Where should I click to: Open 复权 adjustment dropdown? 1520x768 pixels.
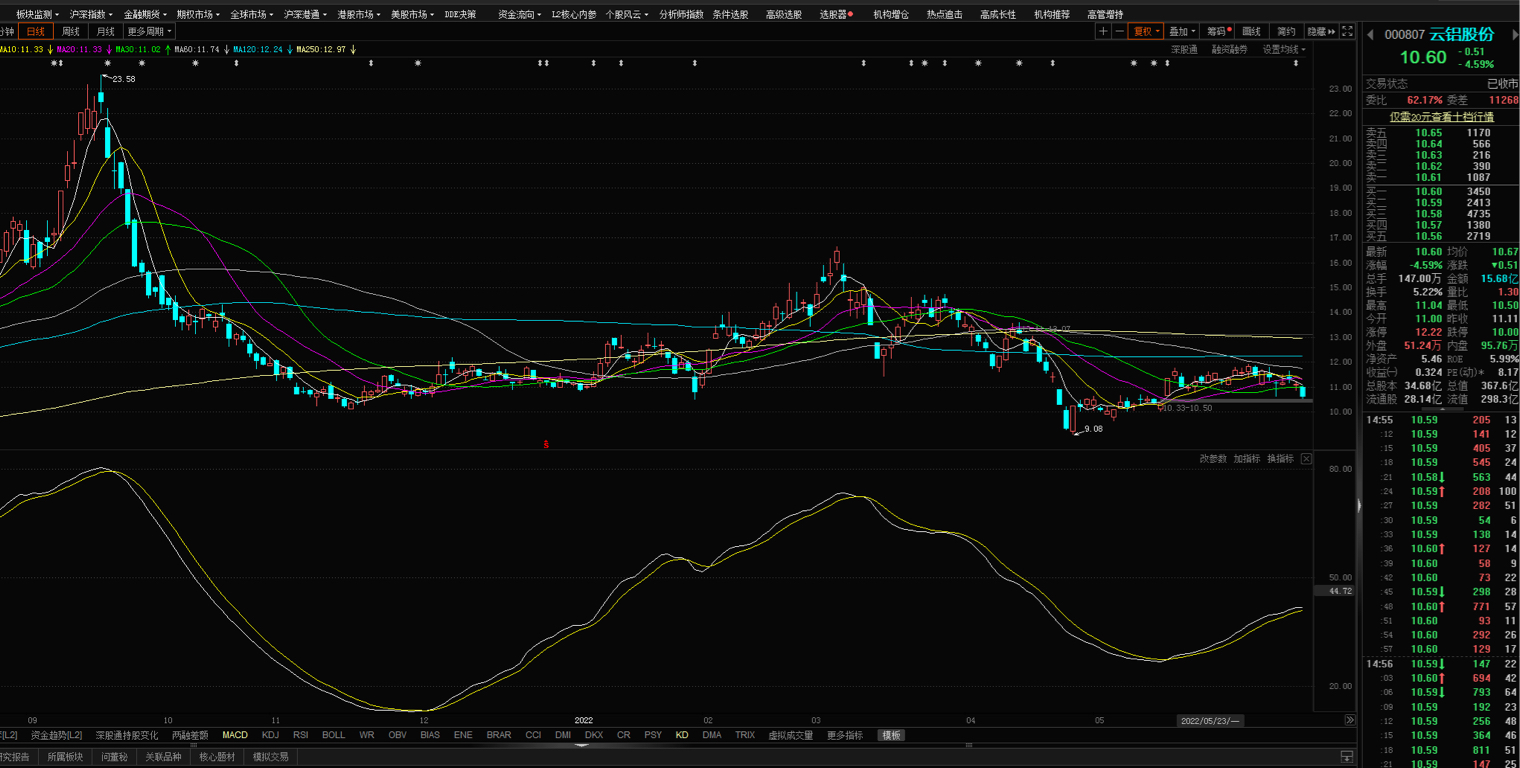pos(1146,31)
